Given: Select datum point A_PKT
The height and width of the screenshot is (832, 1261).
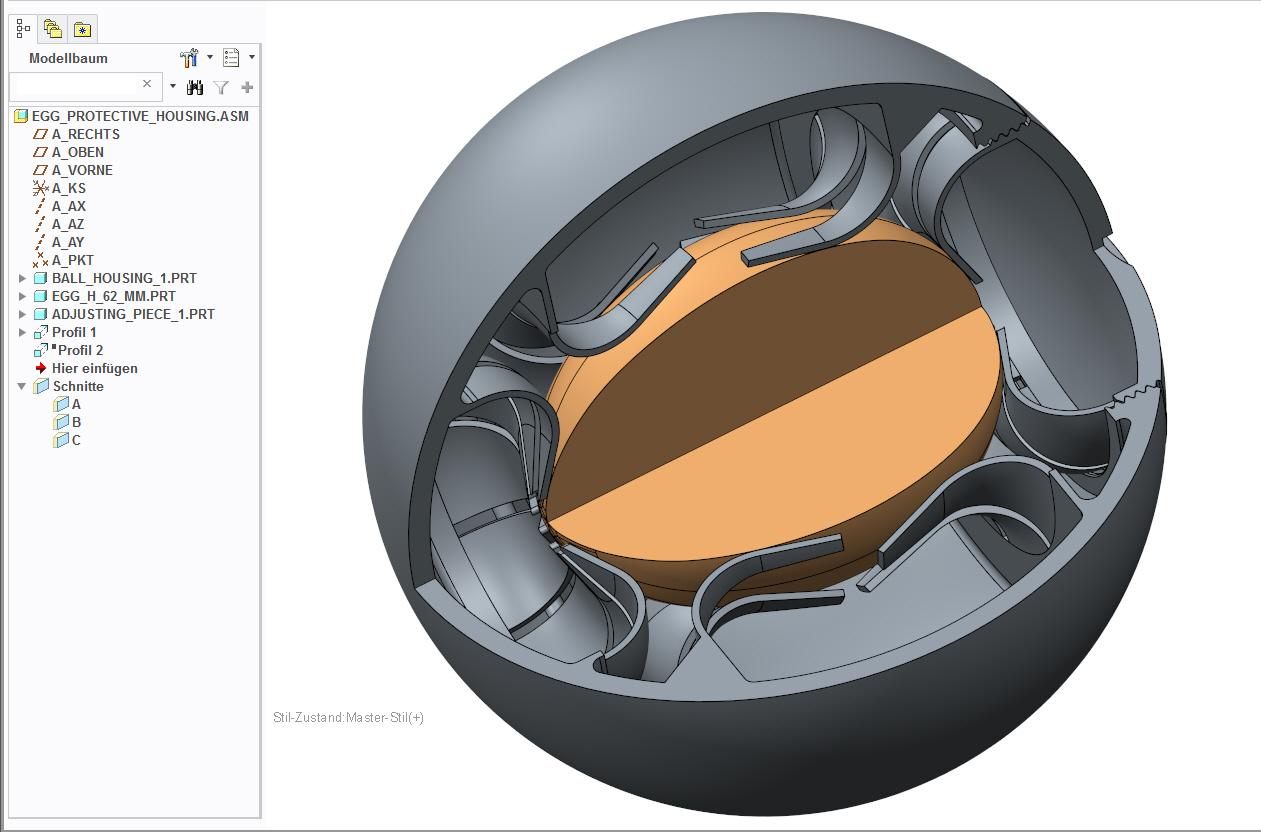Looking at the screenshot, I should click(73, 260).
